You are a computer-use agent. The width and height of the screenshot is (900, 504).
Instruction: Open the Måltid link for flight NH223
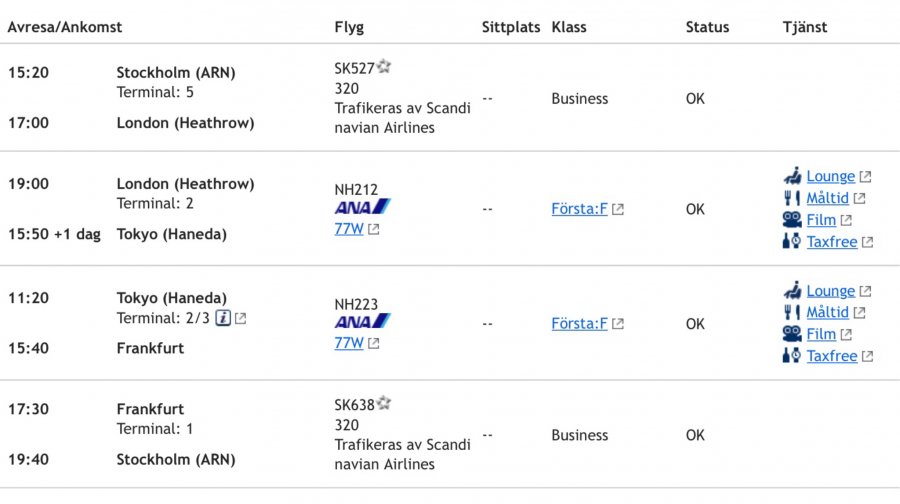pyautogui.click(x=827, y=313)
